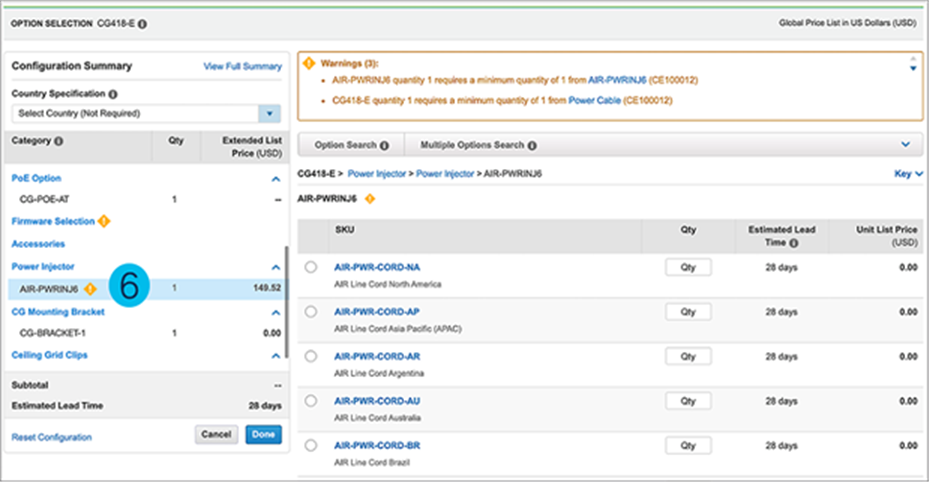The height and width of the screenshot is (482, 929).
Task: Select the CG-POE-AT summary row
Action: click(146, 200)
